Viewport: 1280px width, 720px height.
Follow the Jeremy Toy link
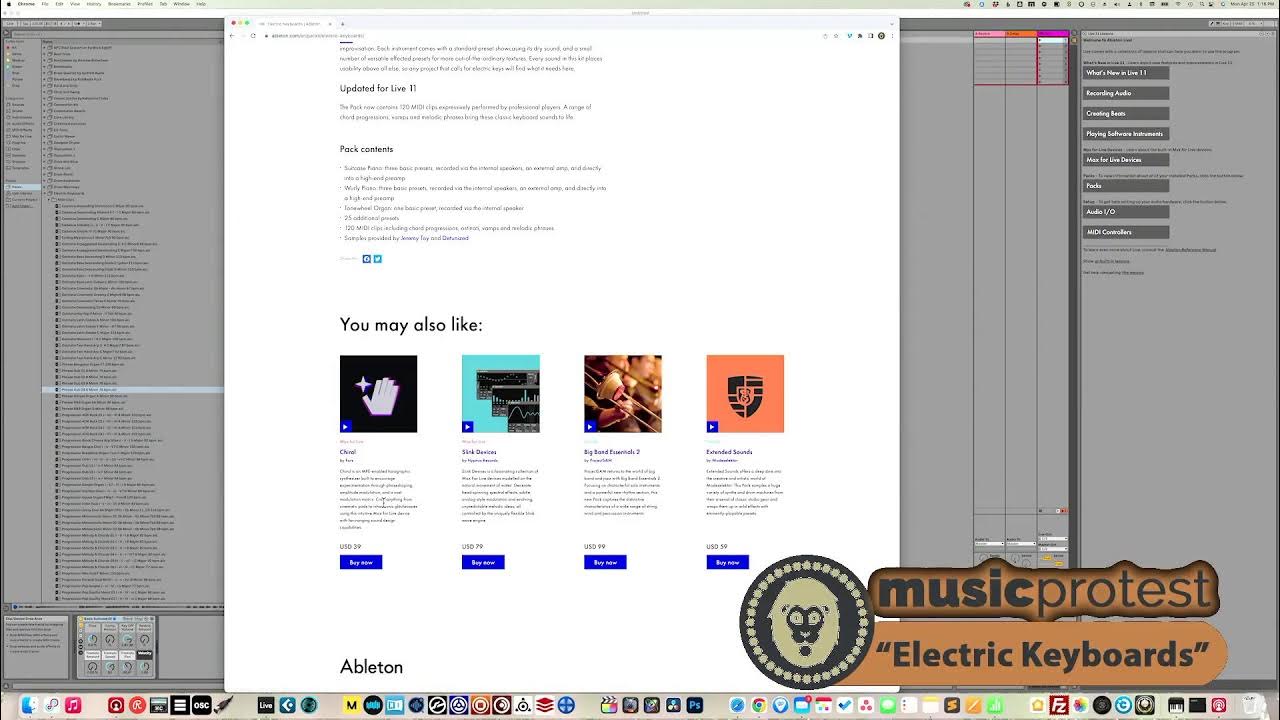(x=414, y=238)
